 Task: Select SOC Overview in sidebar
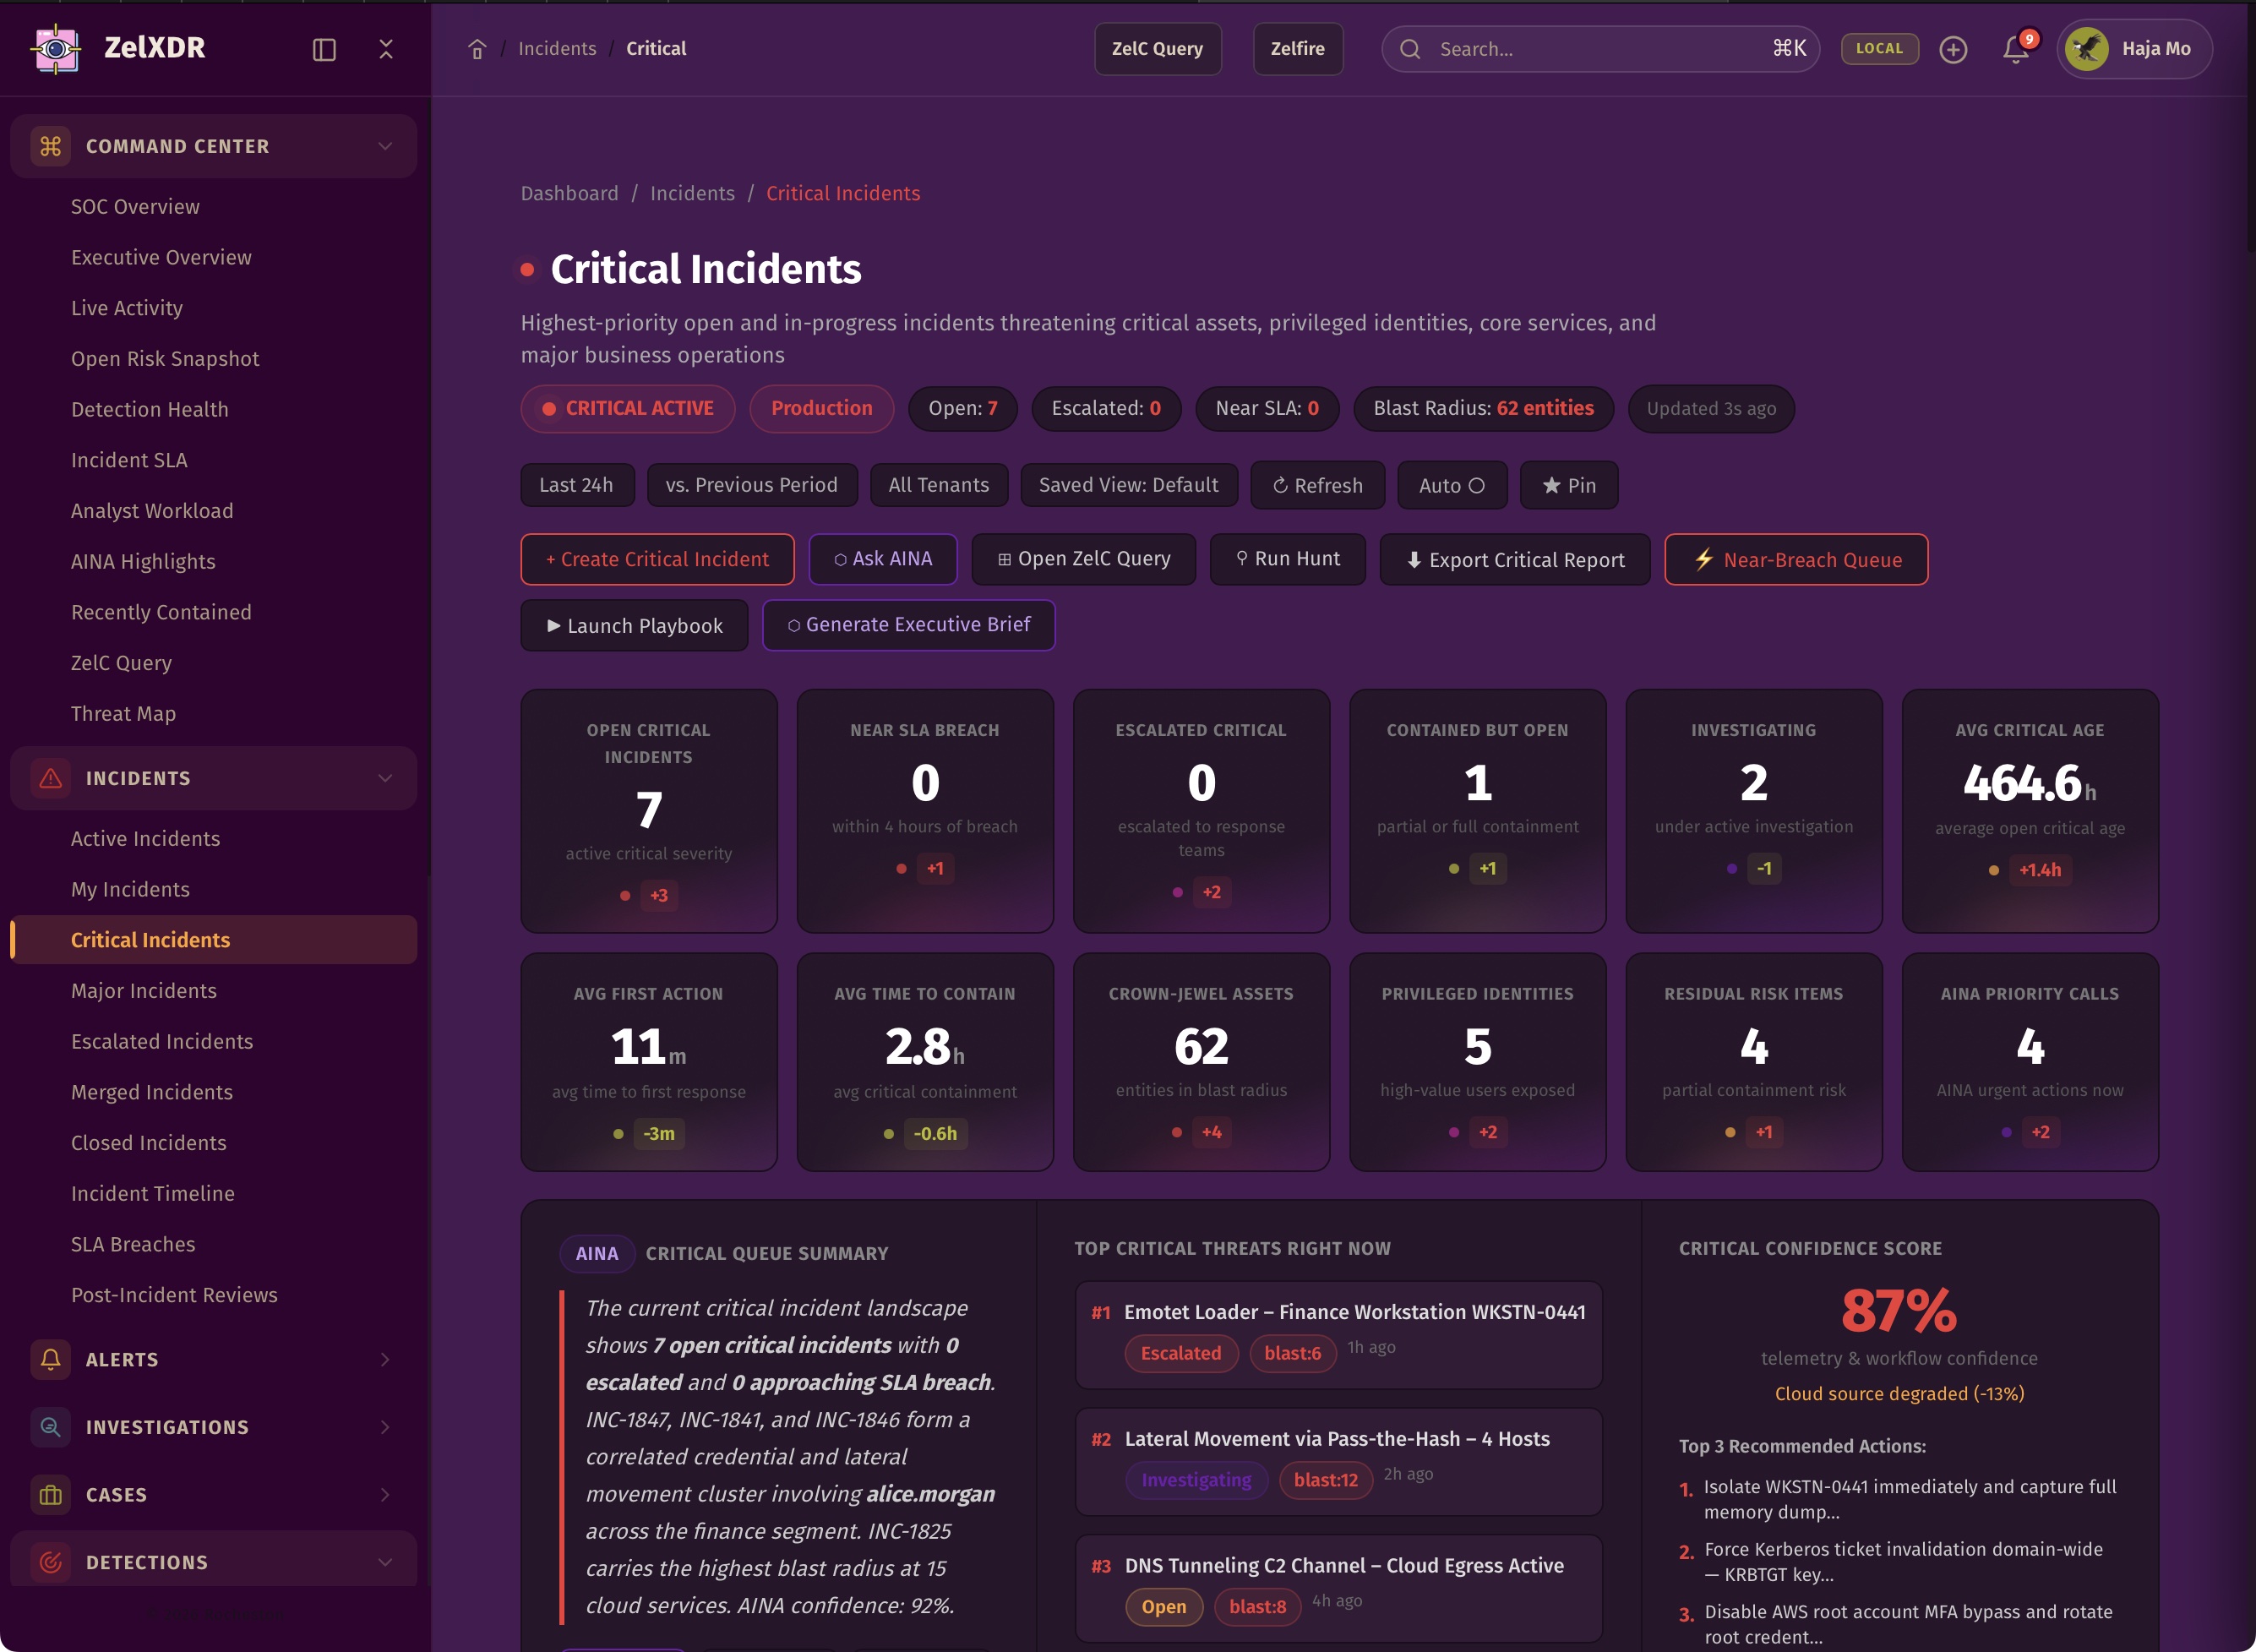135,206
